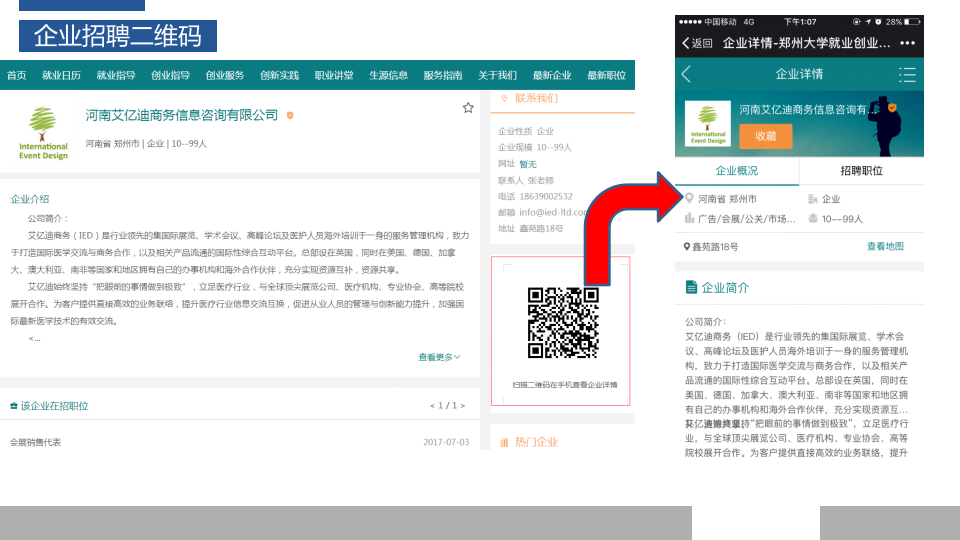Tap the industry icon beside 广告/会展/公关

689,218
